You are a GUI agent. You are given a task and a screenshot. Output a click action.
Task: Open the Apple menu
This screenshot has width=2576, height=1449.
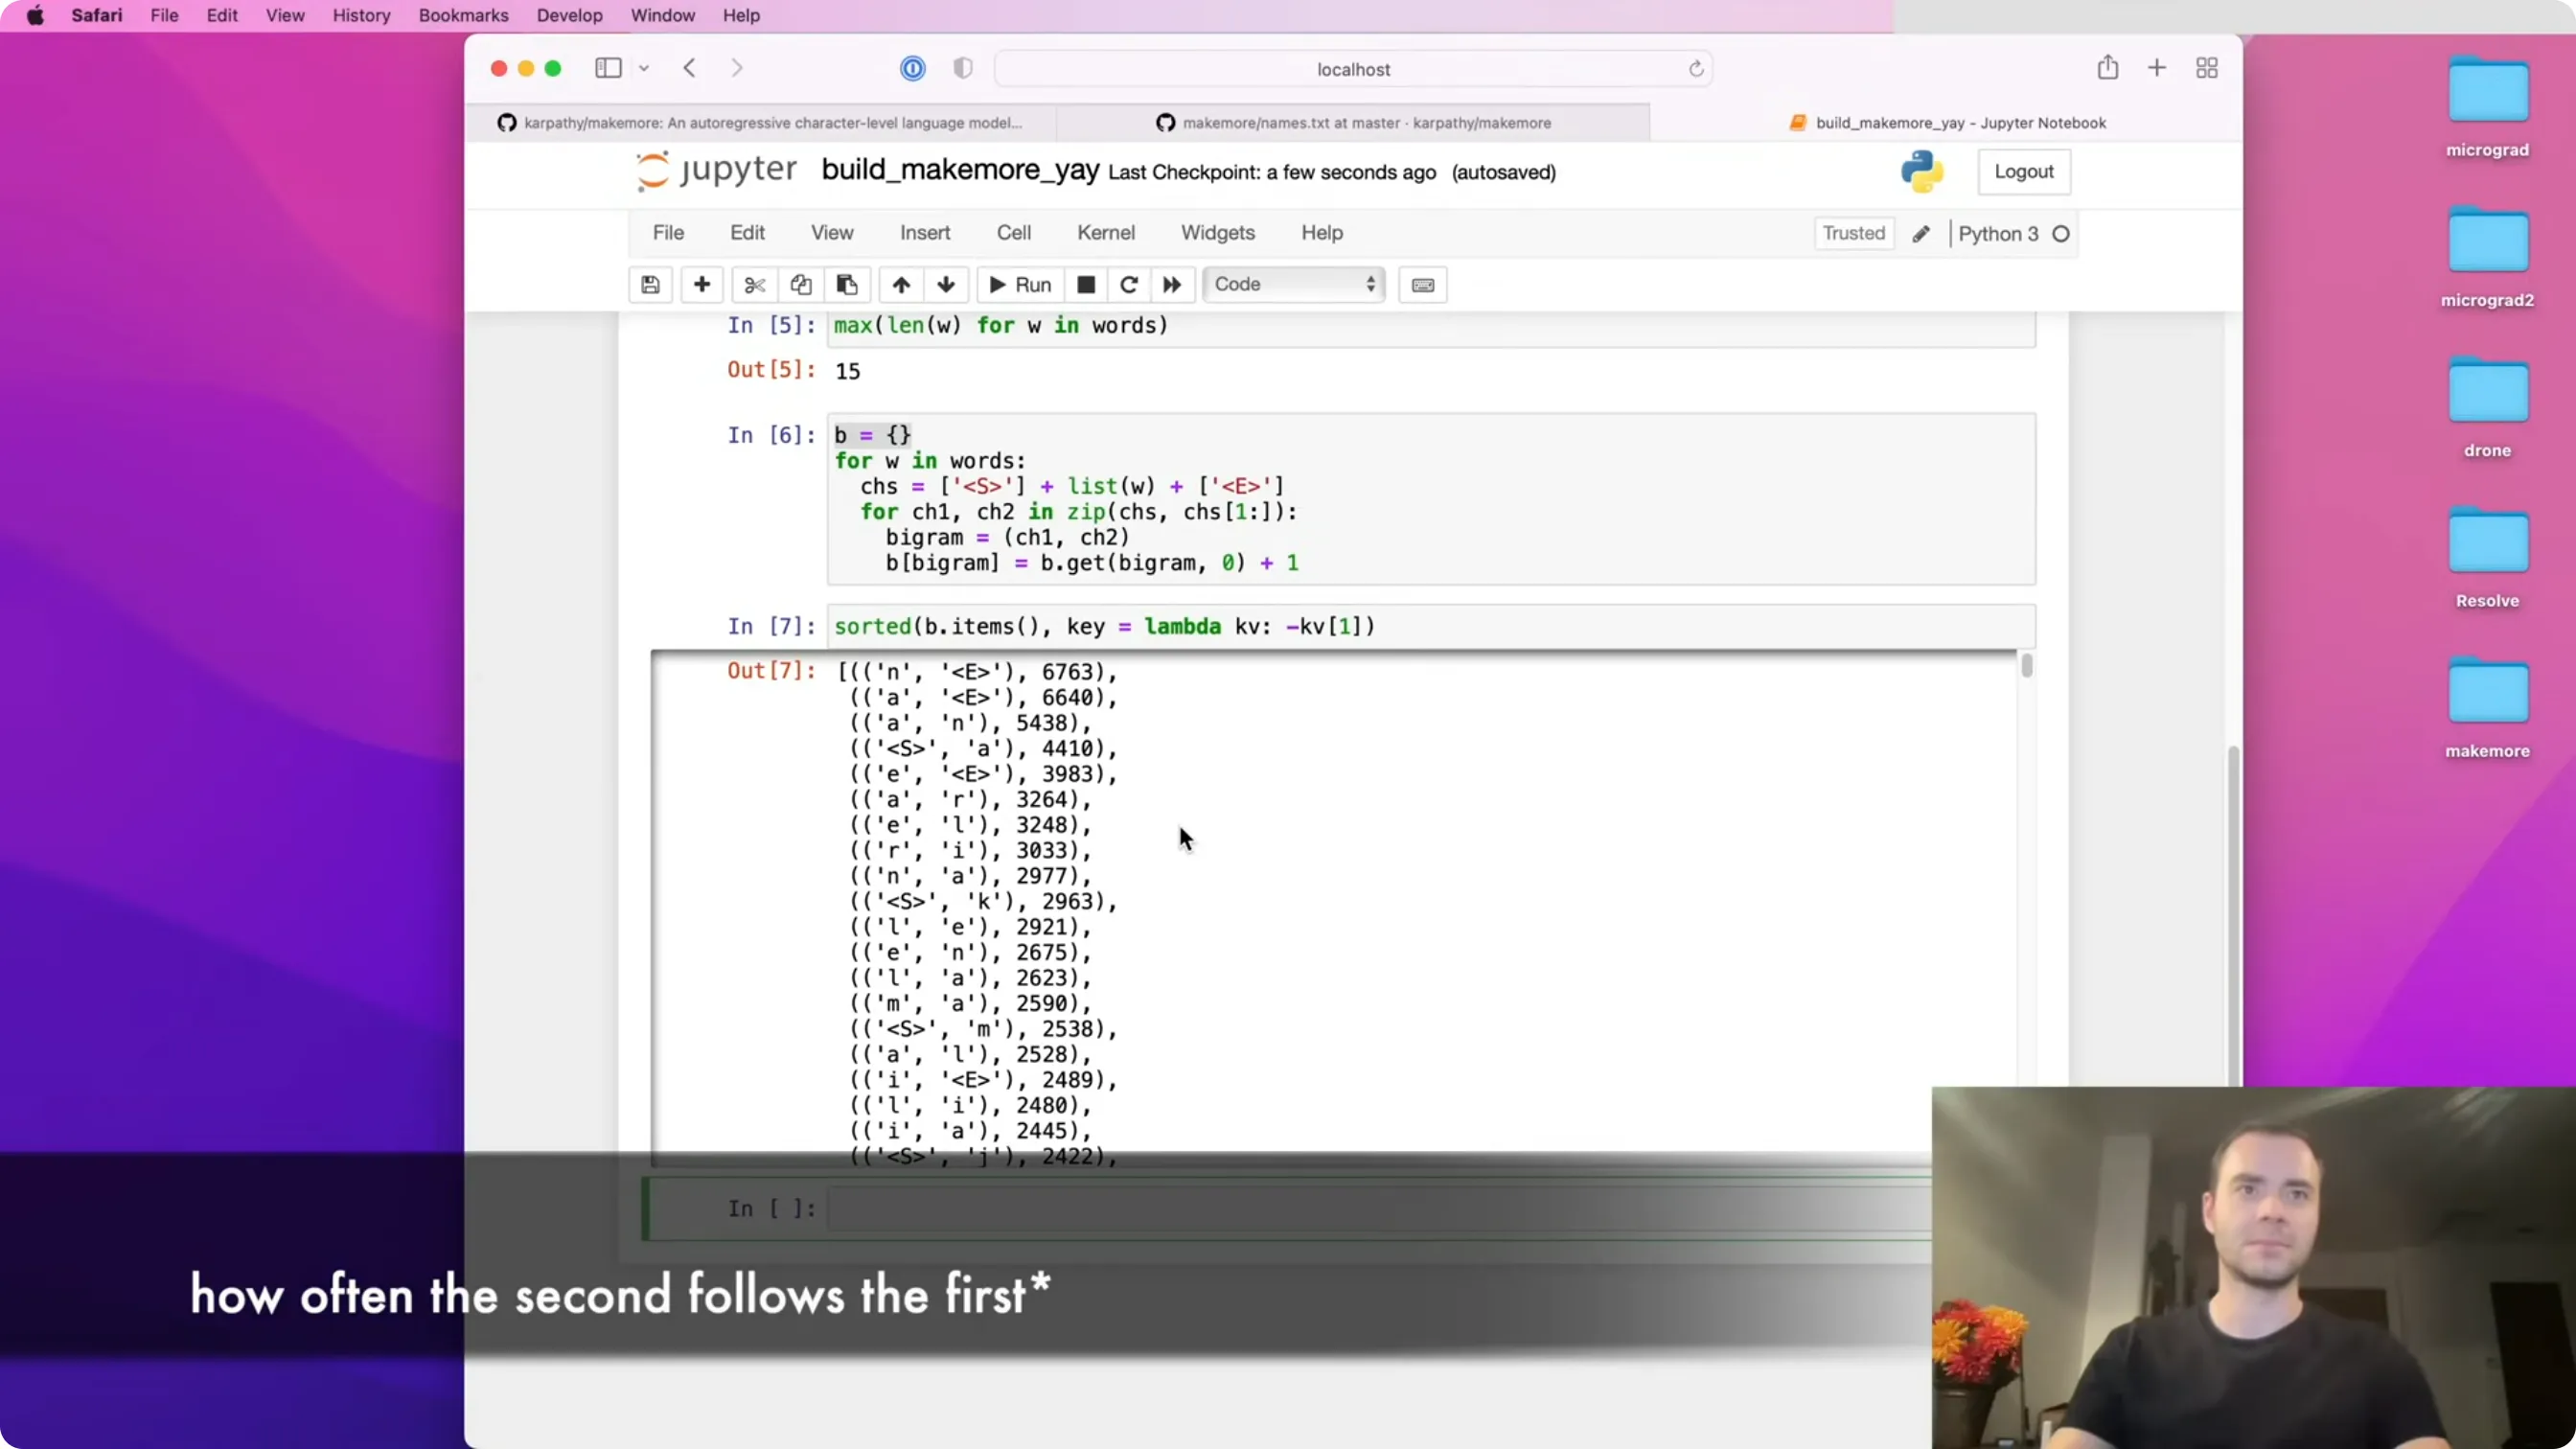coord(35,15)
